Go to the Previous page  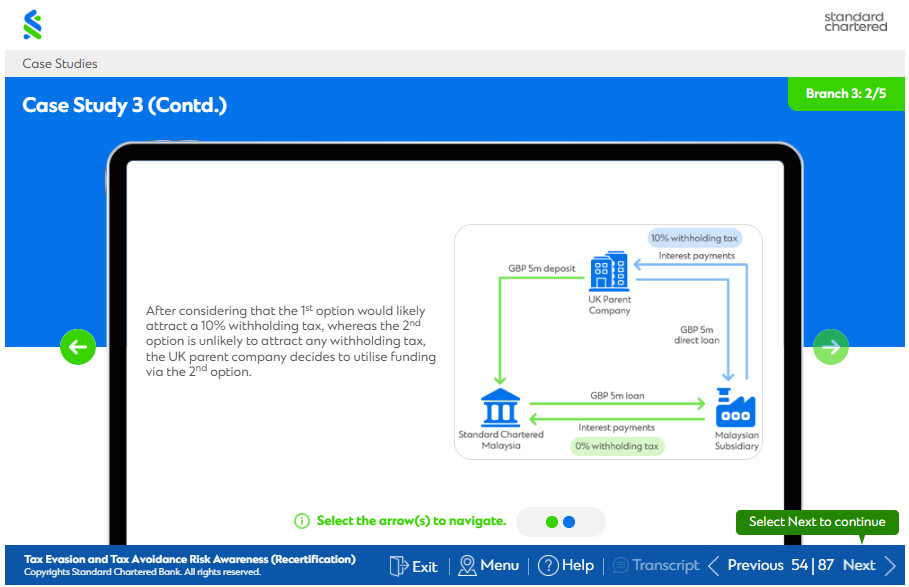pos(746,566)
